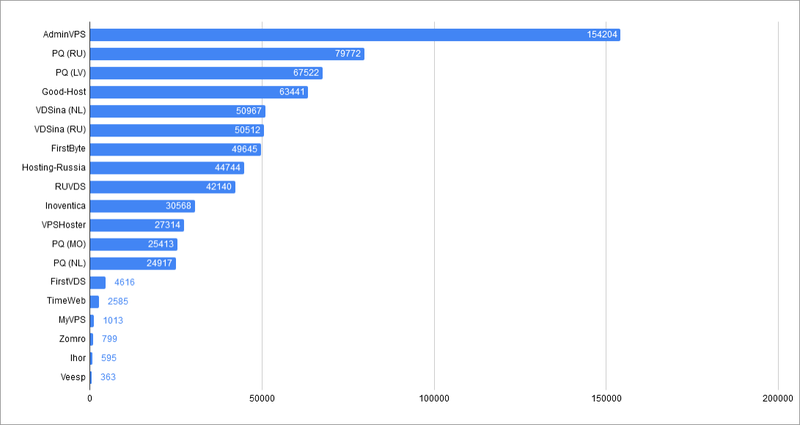Click the Good-Host category label
800x425 pixels.
pos(64,92)
